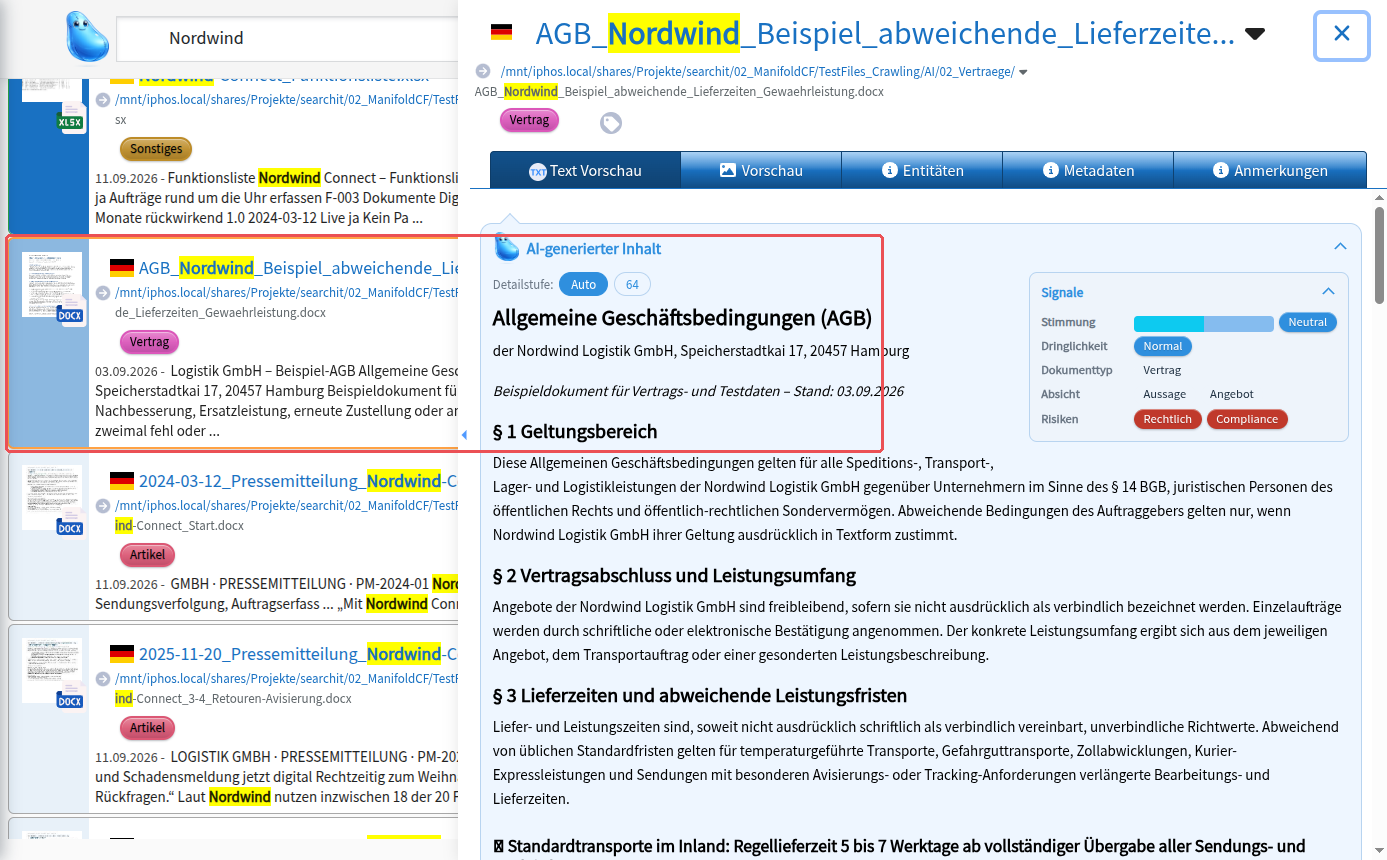Viewport: 1387px width, 860px height.
Task: Click German flag on 2025-11-20 Pressemitteilung result
Action: click(122, 654)
